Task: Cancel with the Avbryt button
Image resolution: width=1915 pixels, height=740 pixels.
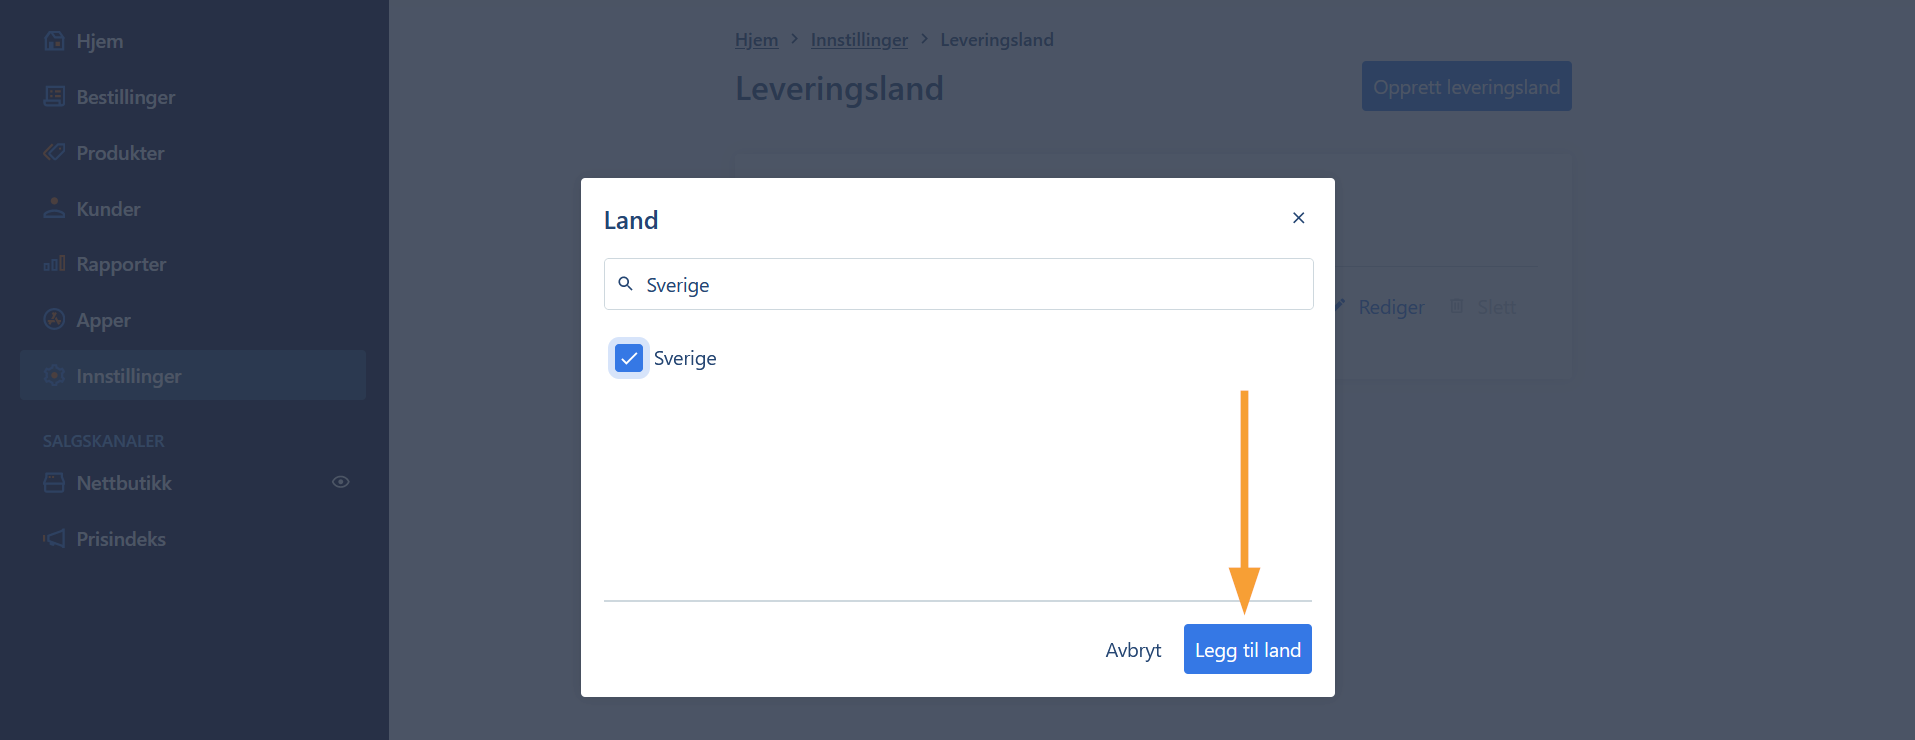Action: pyautogui.click(x=1133, y=650)
